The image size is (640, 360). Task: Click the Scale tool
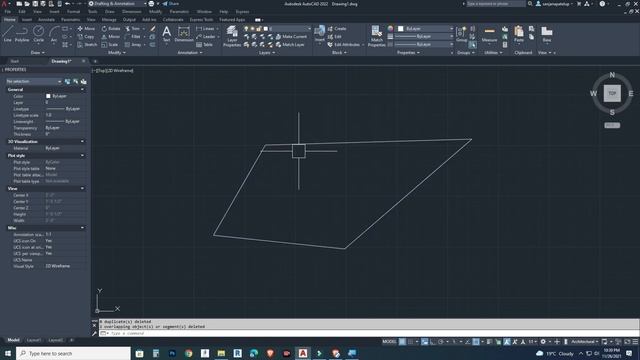[x=110, y=44]
